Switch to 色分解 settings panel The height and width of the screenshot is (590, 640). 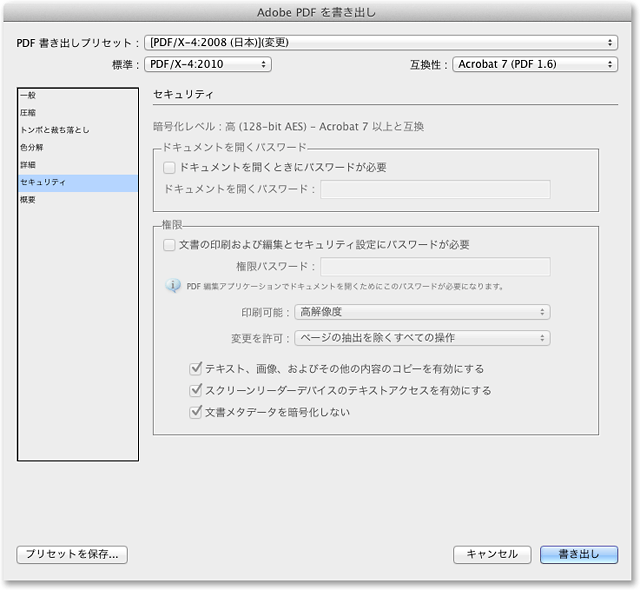pyautogui.click(x=31, y=147)
